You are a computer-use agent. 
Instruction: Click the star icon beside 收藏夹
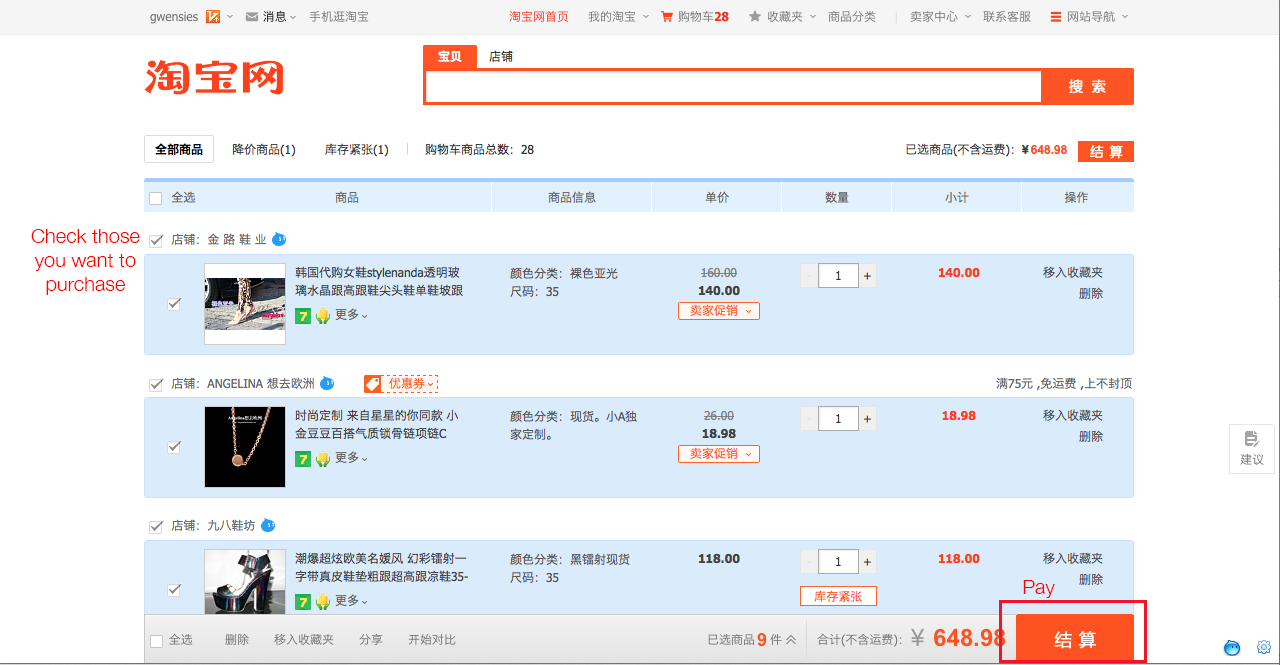(756, 17)
